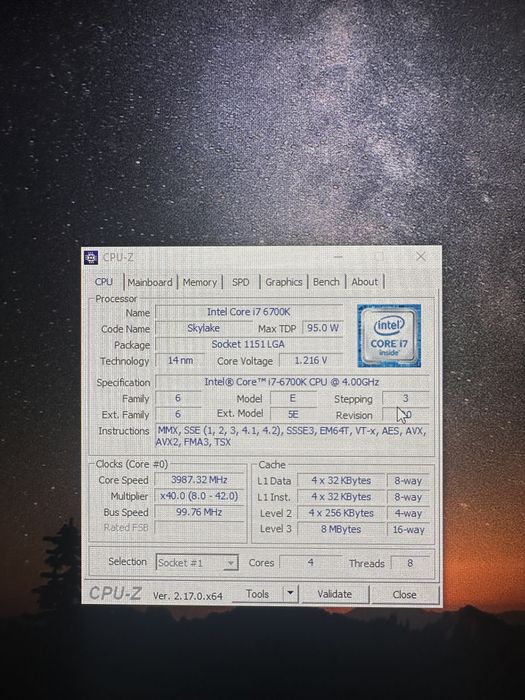
Task: Switch to the Bench tab
Action: pos(326,282)
